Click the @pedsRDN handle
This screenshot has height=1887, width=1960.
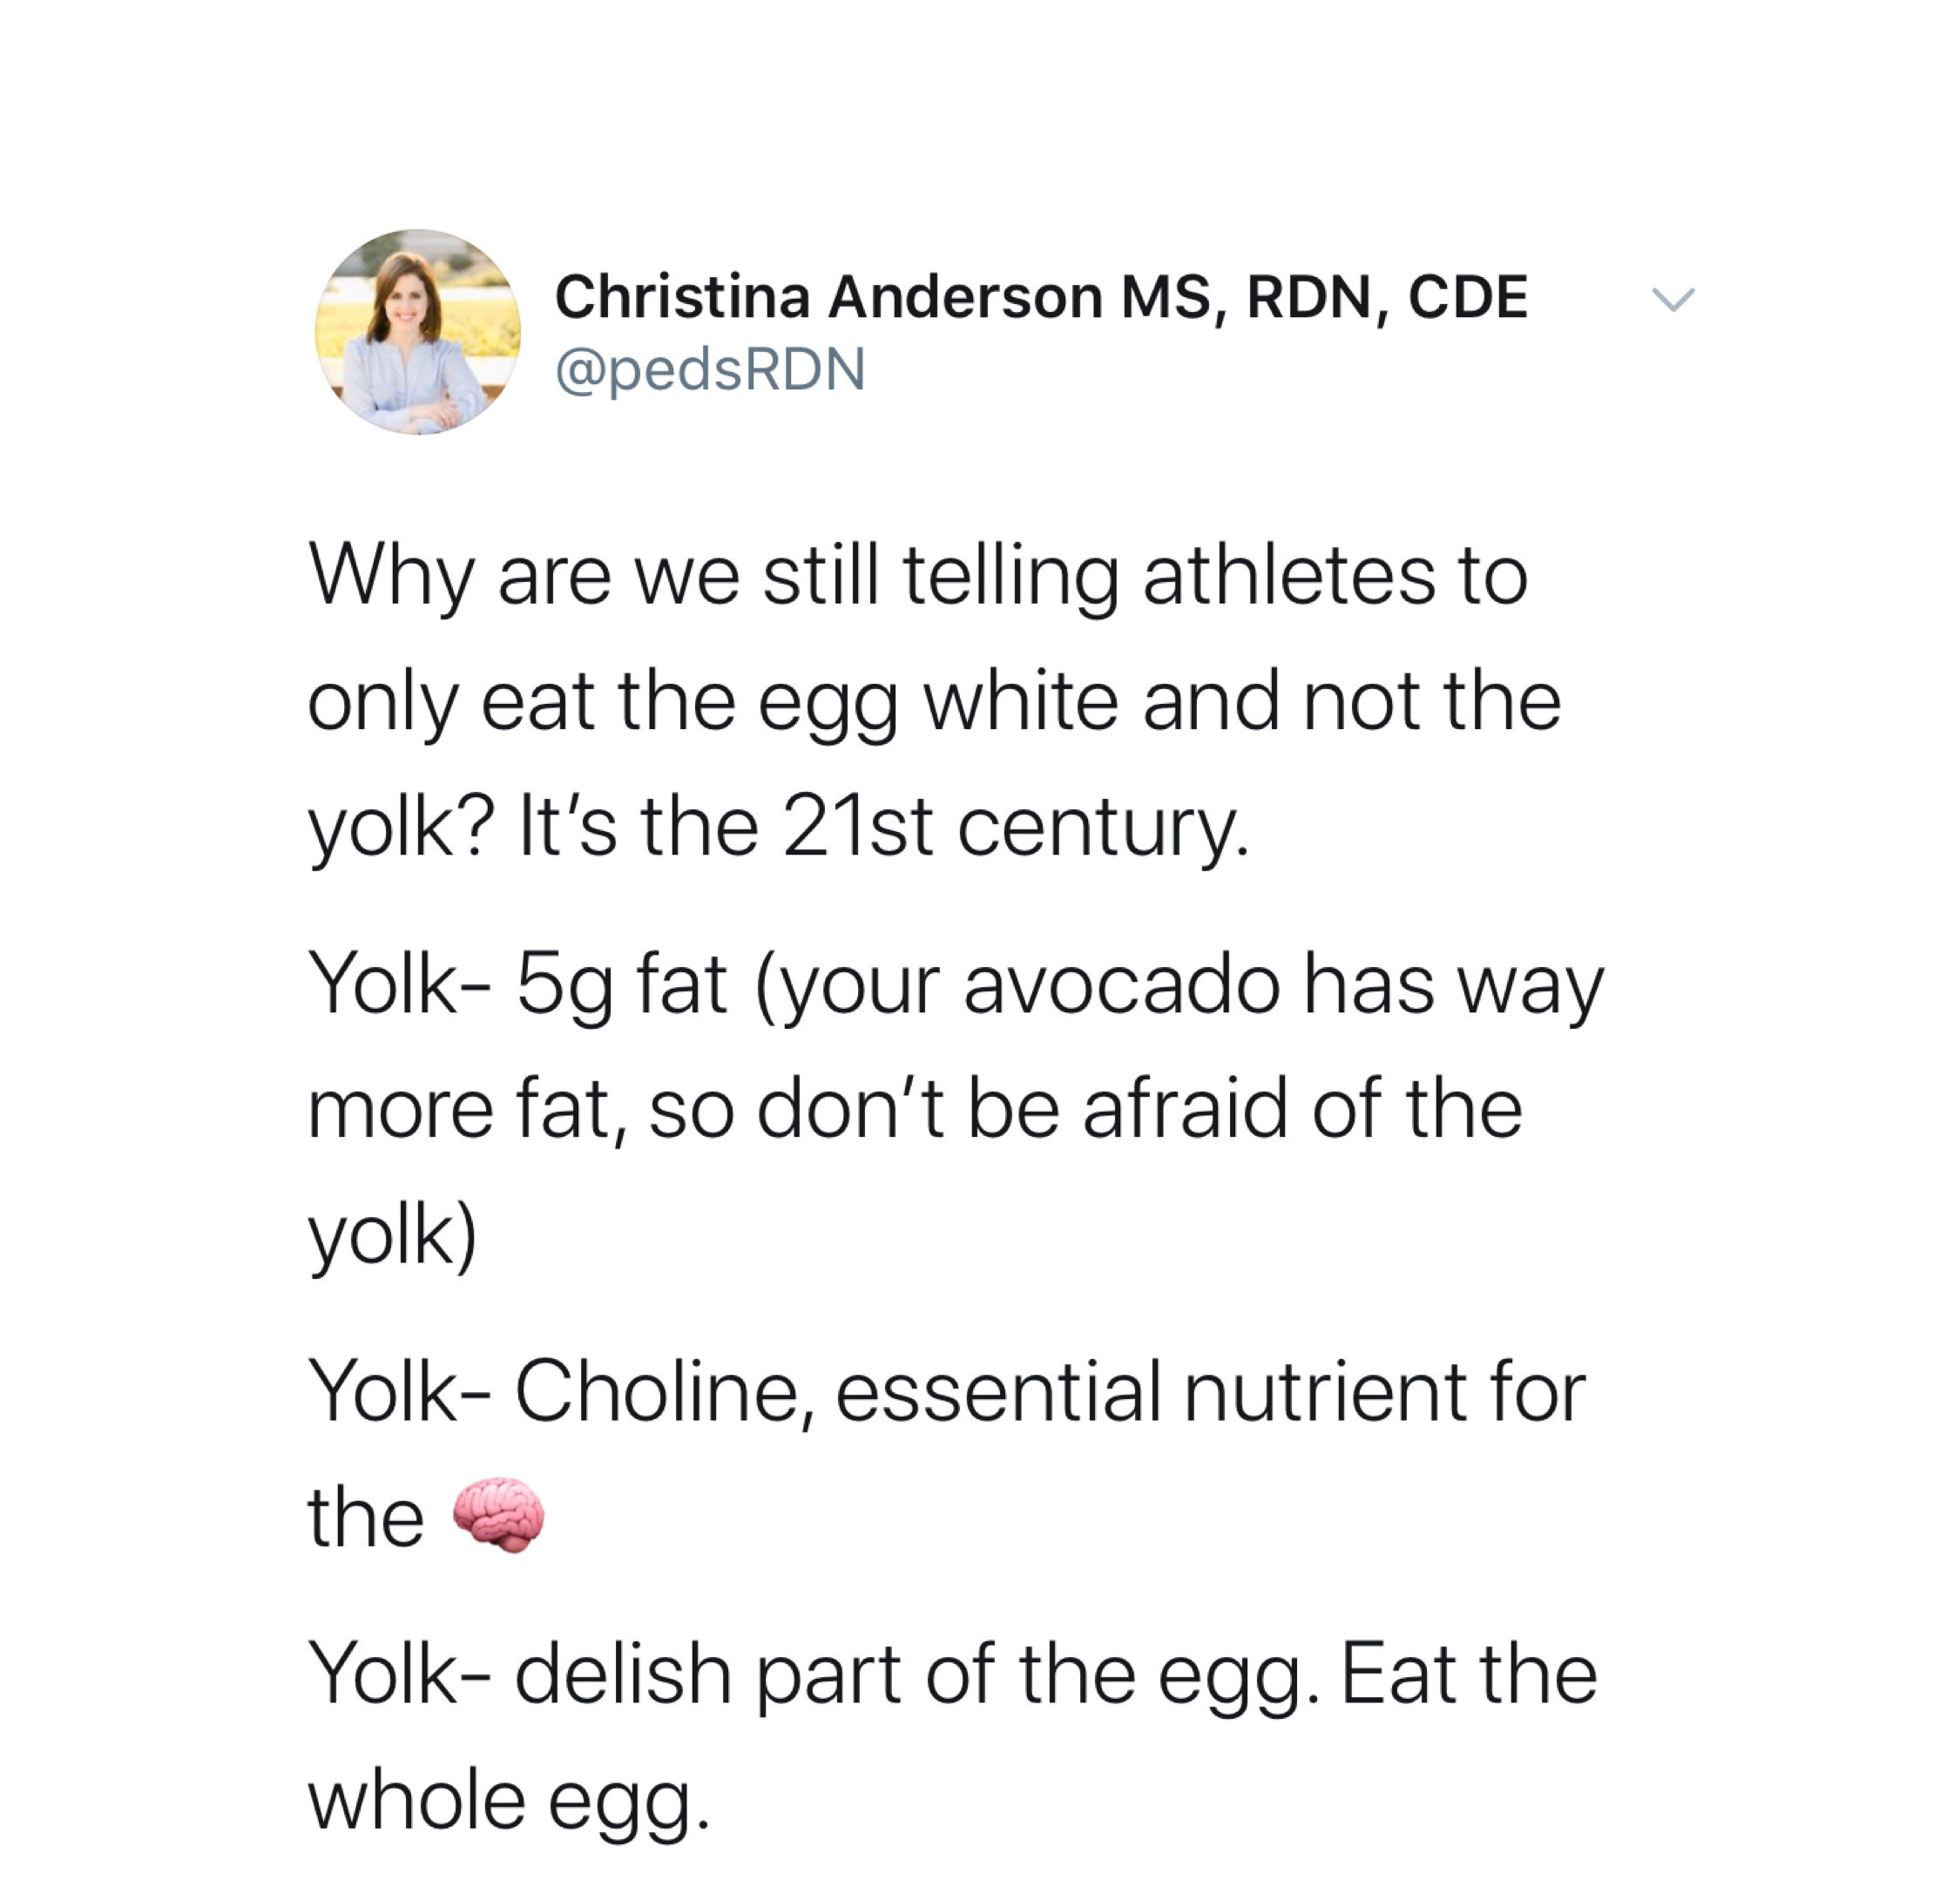click(709, 369)
